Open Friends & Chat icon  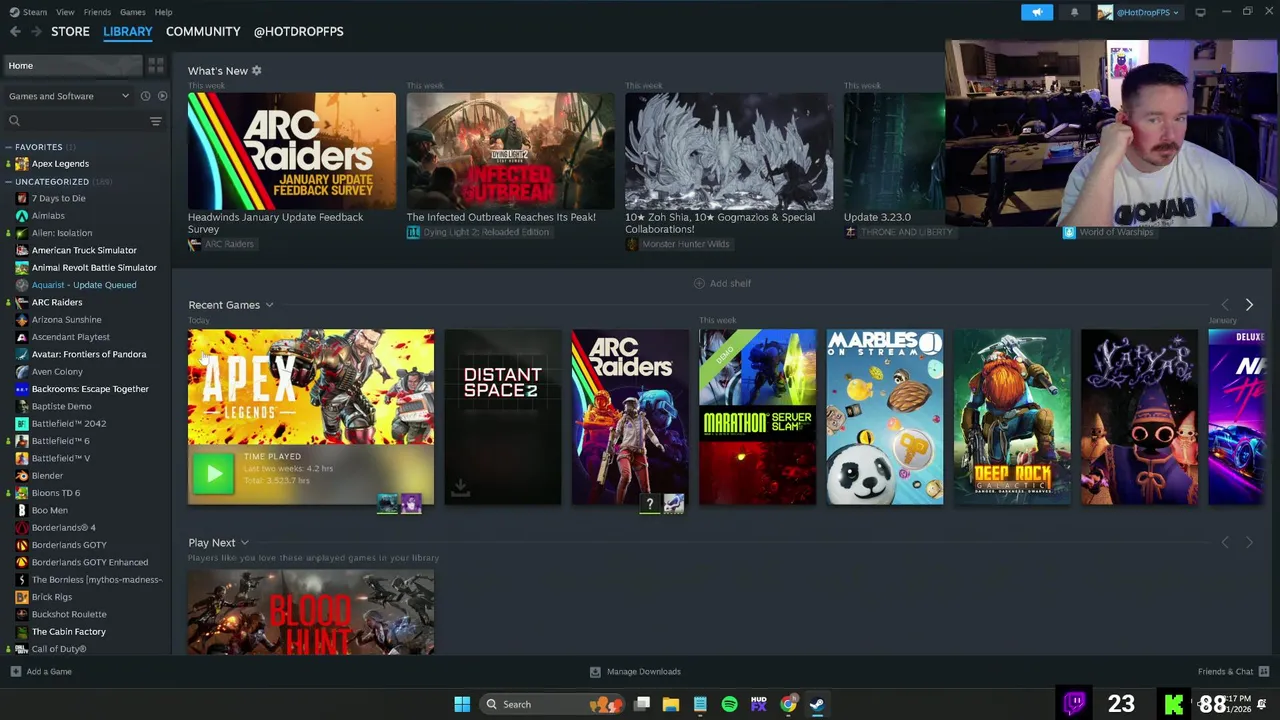point(1264,672)
